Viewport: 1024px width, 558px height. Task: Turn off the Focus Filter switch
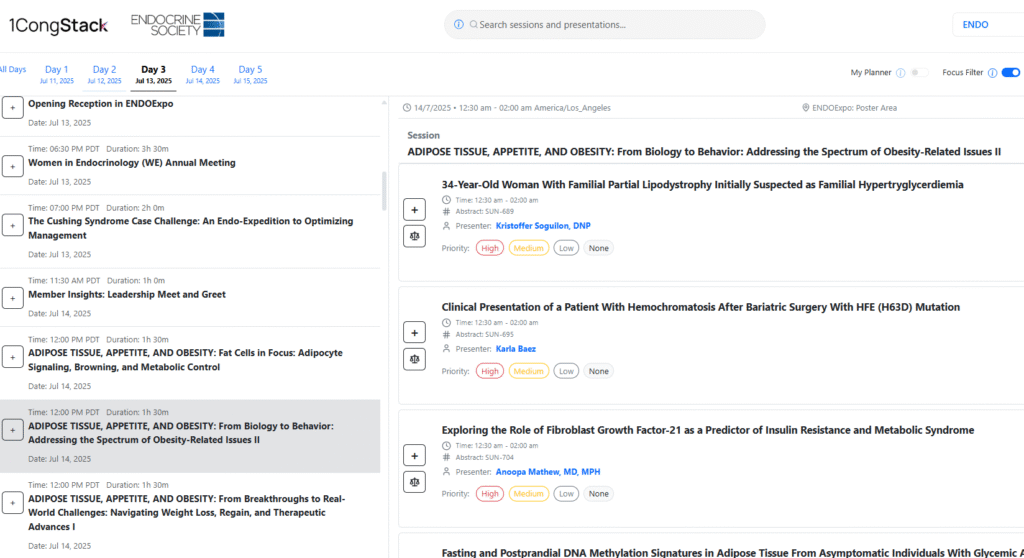coord(1010,73)
